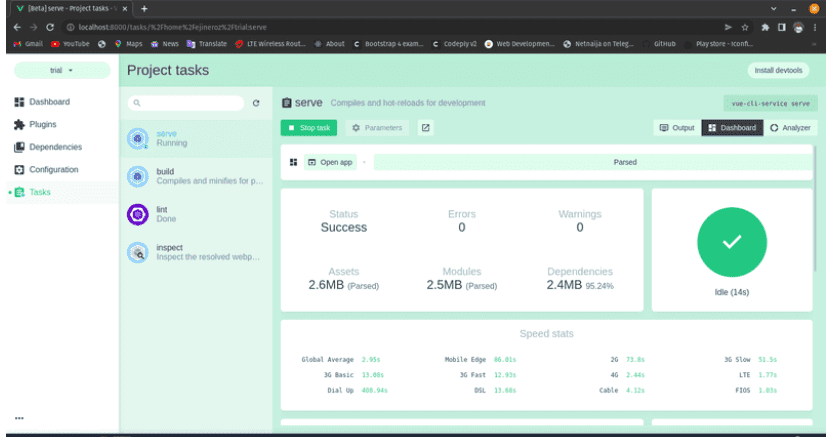833x437 pixels.
Task: Click the Modules 2.5MB value
Action: pos(462,285)
